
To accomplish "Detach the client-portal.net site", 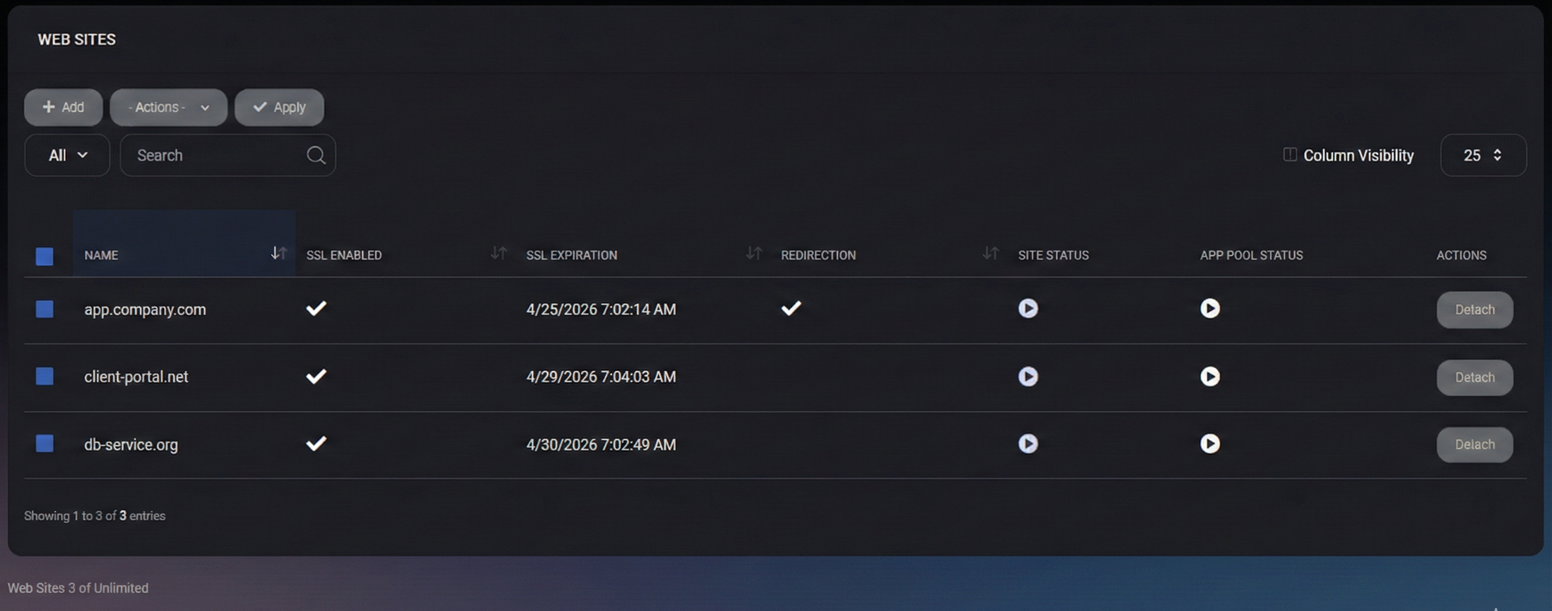I will click(x=1474, y=378).
